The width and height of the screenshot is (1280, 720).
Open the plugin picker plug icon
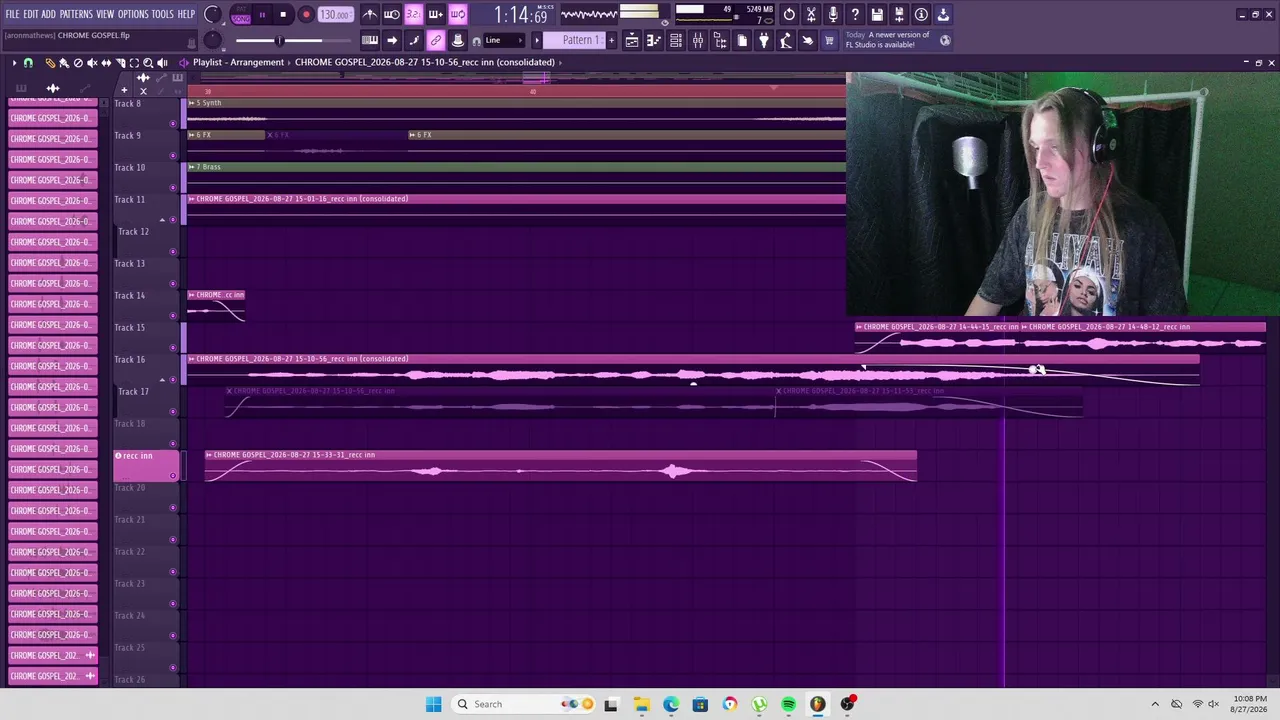pyautogui.click(x=764, y=40)
